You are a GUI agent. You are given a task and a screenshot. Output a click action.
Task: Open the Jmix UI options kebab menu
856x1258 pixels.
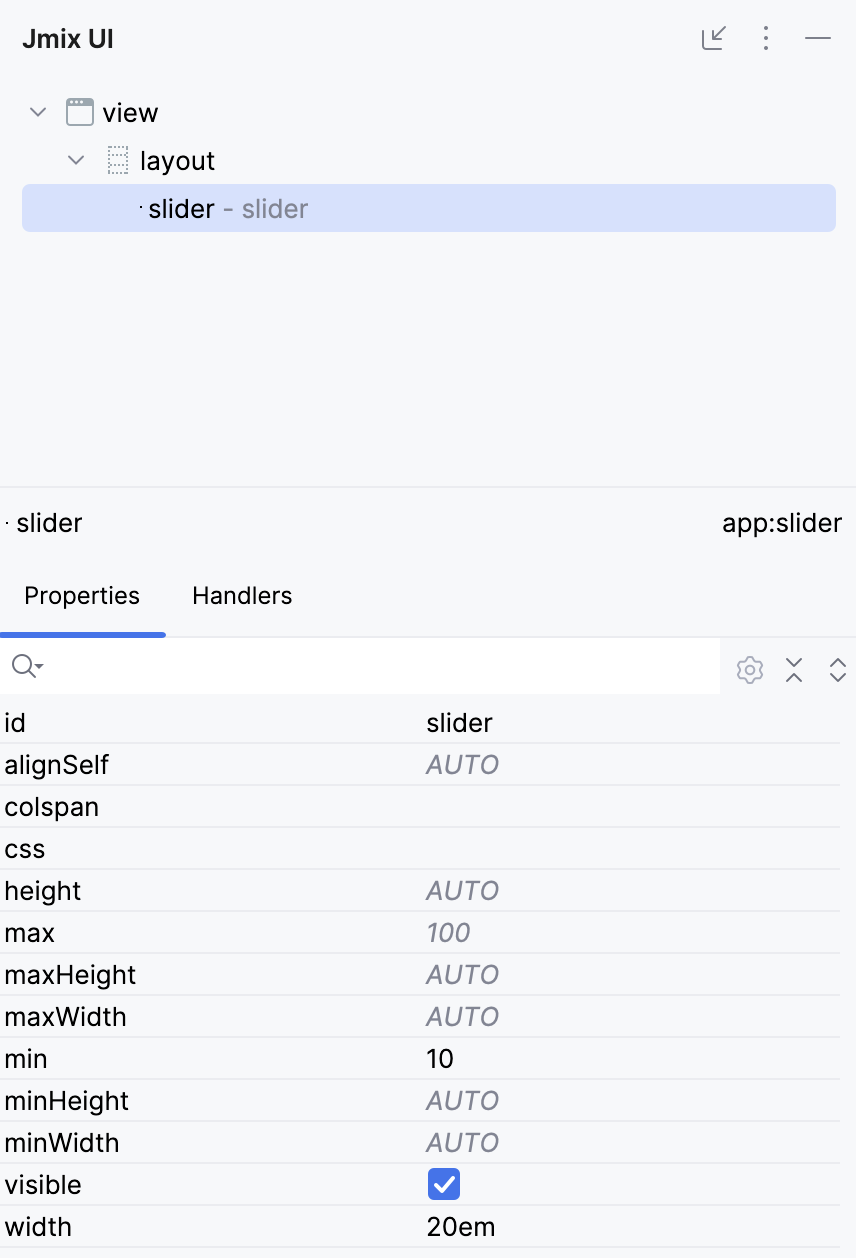click(x=766, y=39)
